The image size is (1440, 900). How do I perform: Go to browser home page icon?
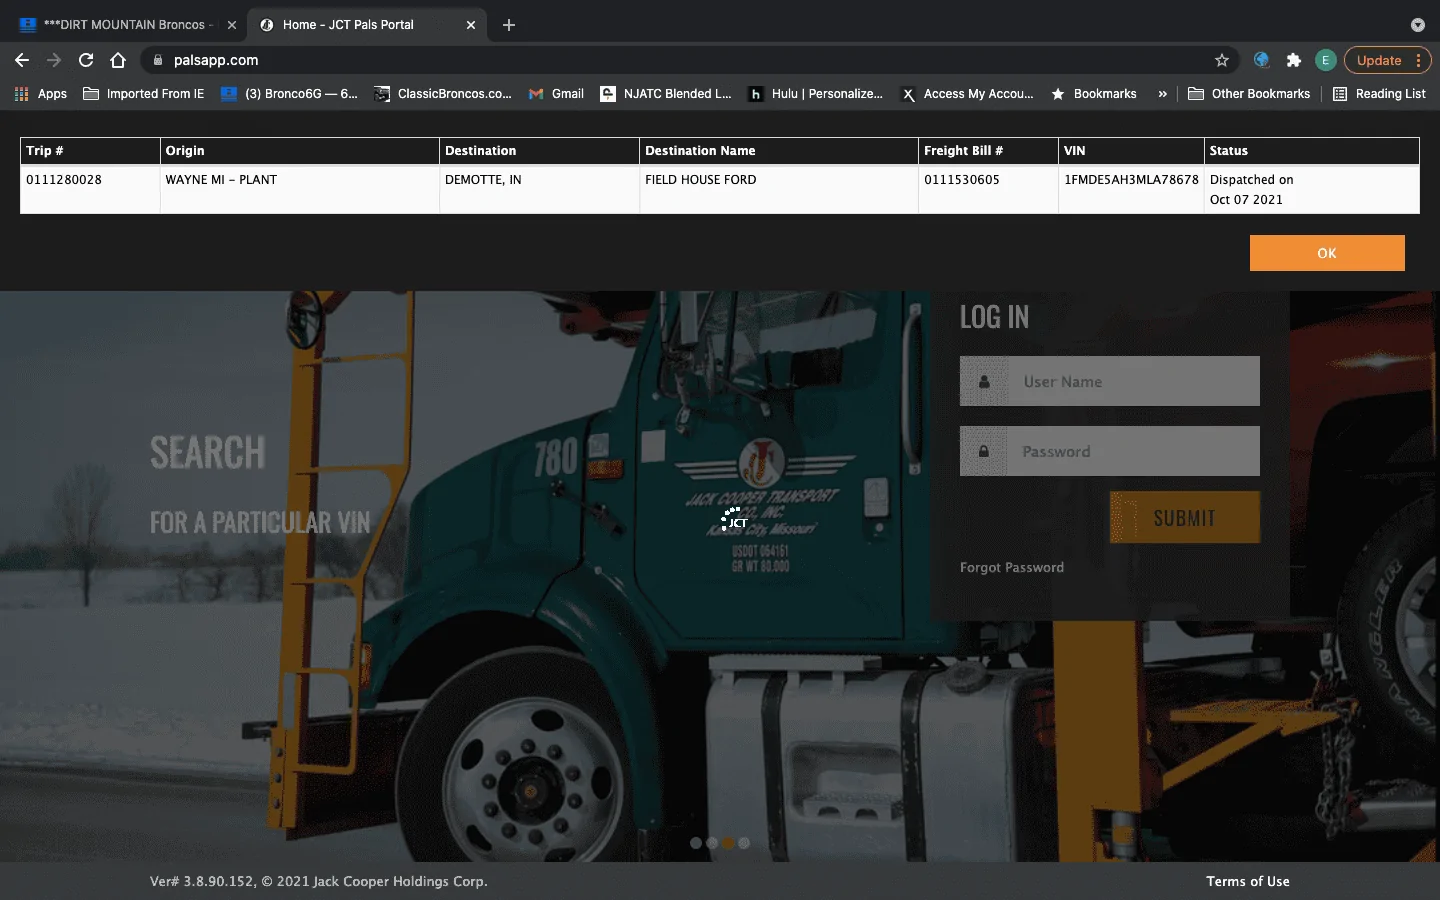pyautogui.click(x=118, y=60)
